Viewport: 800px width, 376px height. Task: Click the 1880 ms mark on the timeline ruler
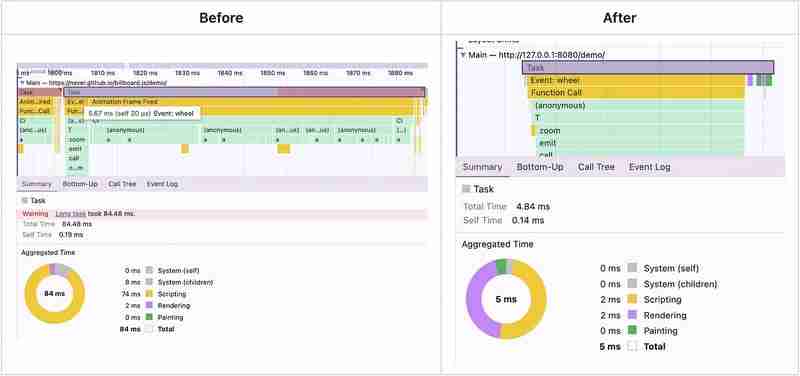pyautogui.click(x=400, y=73)
